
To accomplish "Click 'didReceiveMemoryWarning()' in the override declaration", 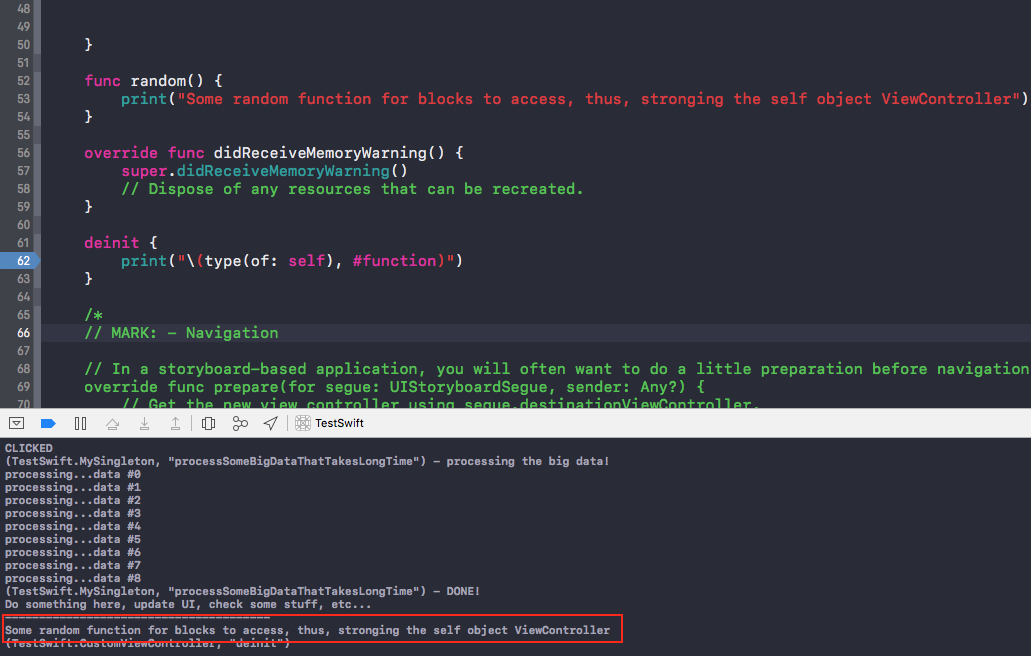I will tap(329, 153).
